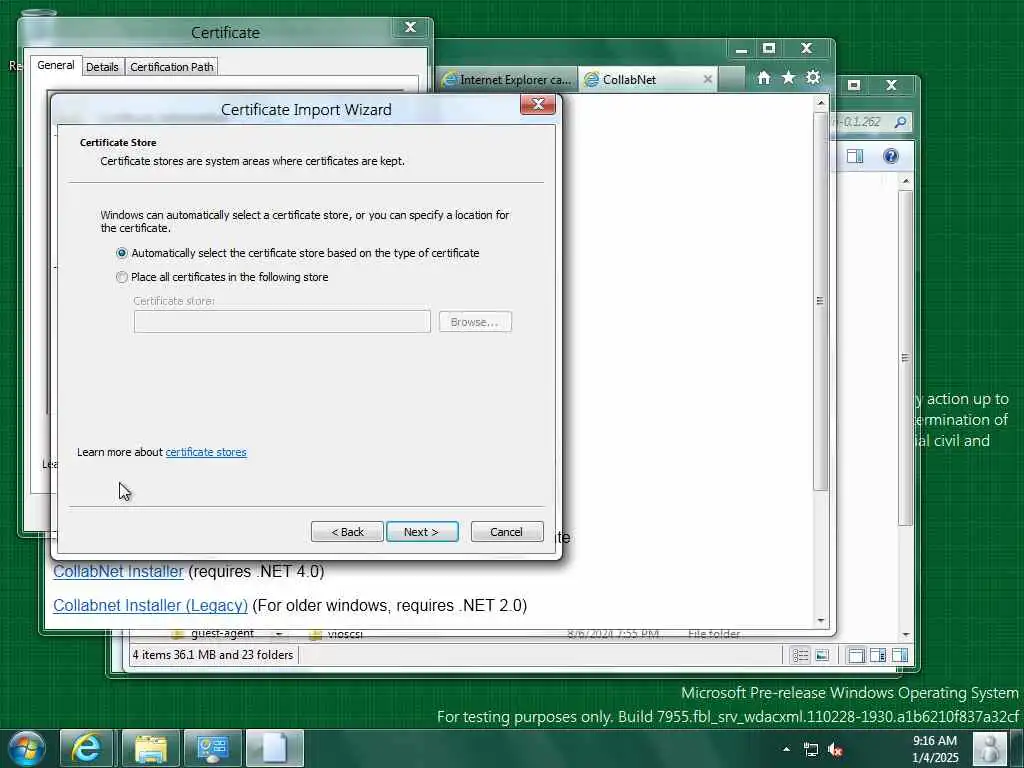Click the Internet Explorer Home icon
Screen dimensions: 1024x768
coord(763,78)
